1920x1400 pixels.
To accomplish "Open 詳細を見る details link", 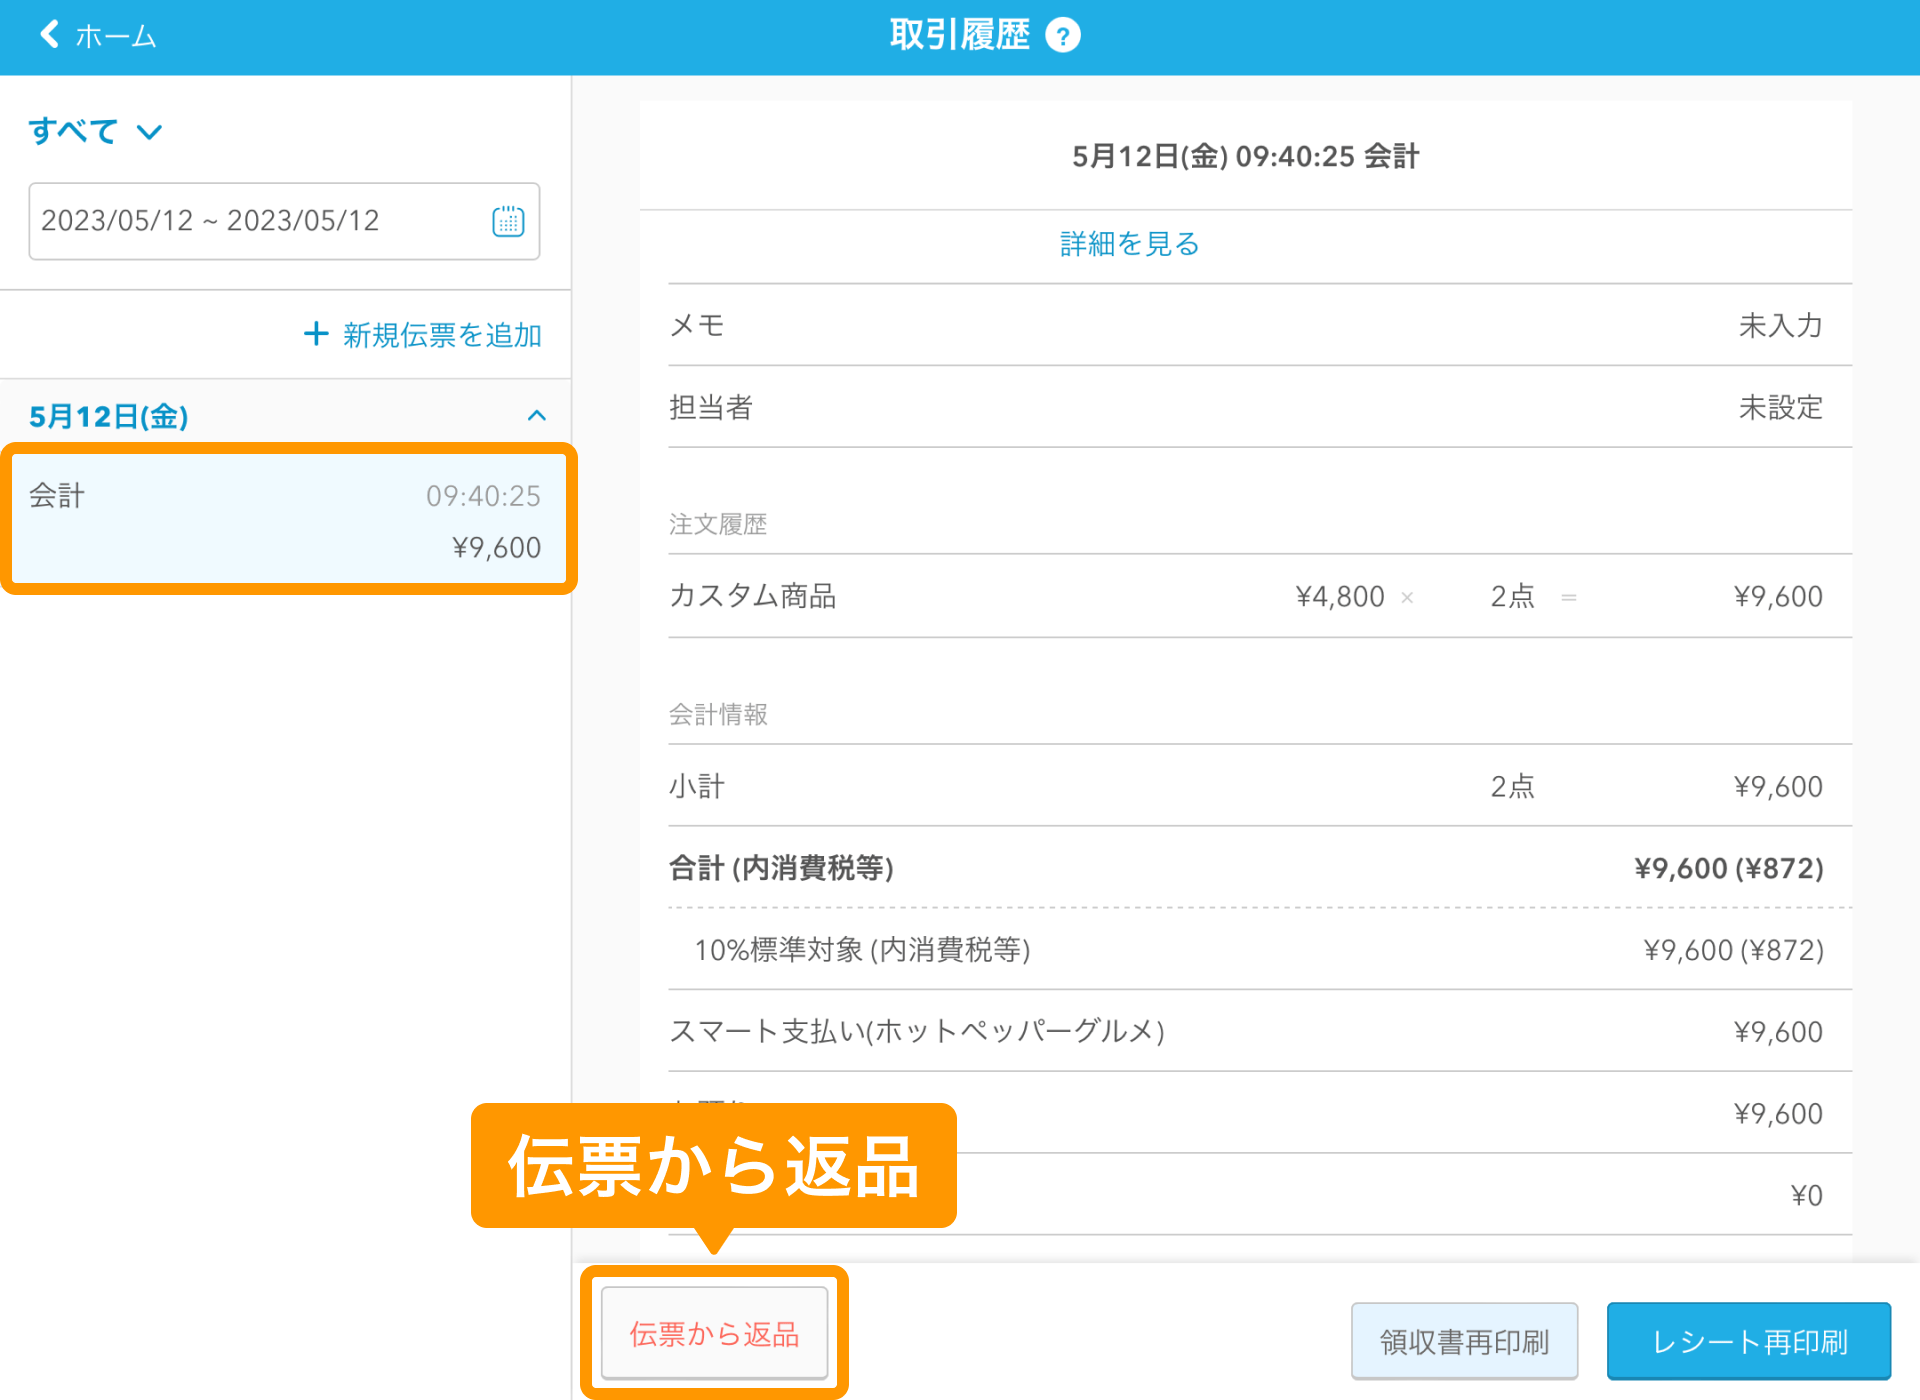I will [1127, 243].
